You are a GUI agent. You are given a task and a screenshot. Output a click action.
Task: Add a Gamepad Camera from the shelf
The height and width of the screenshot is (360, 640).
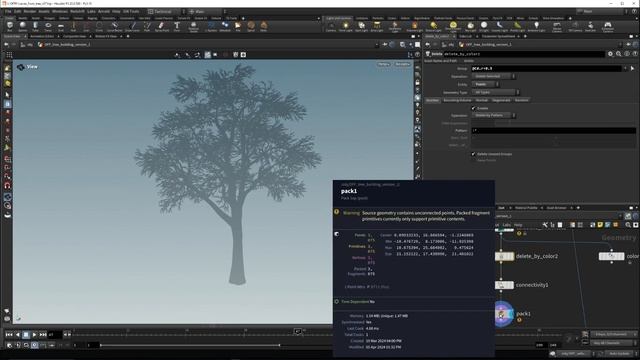[607, 27]
